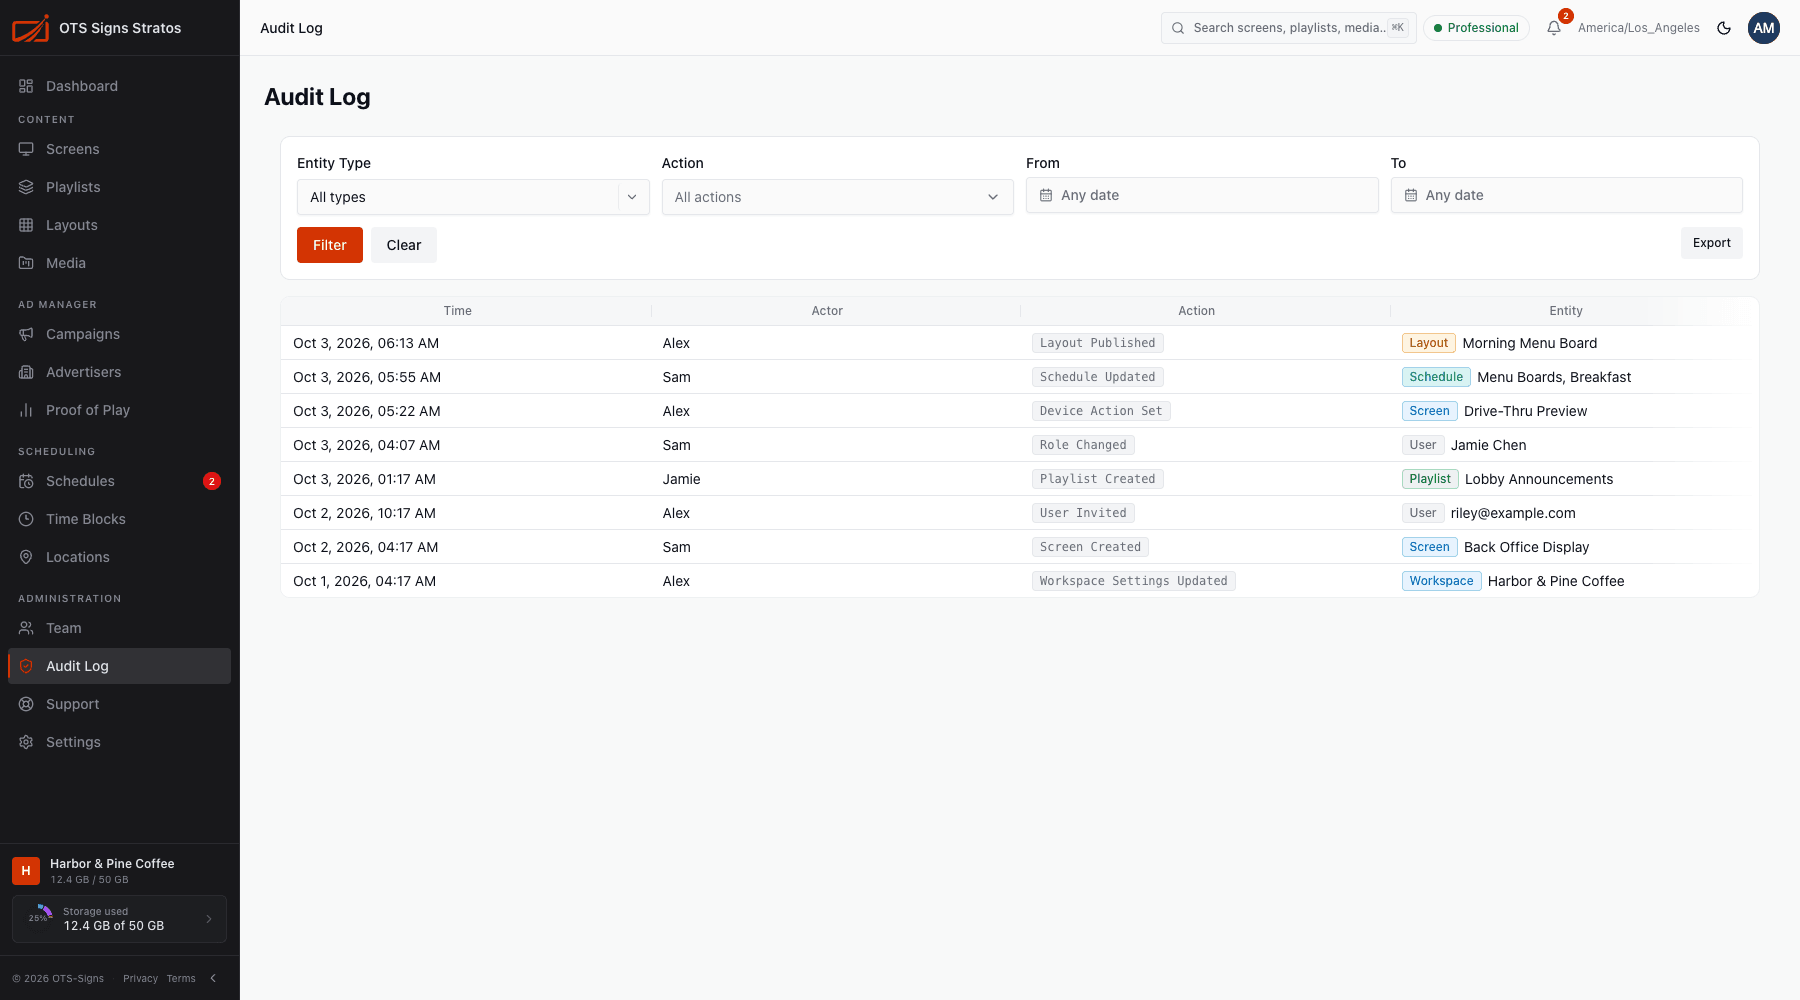Click the Clear button
This screenshot has width=1800, height=1000.
(x=404, y=245)
